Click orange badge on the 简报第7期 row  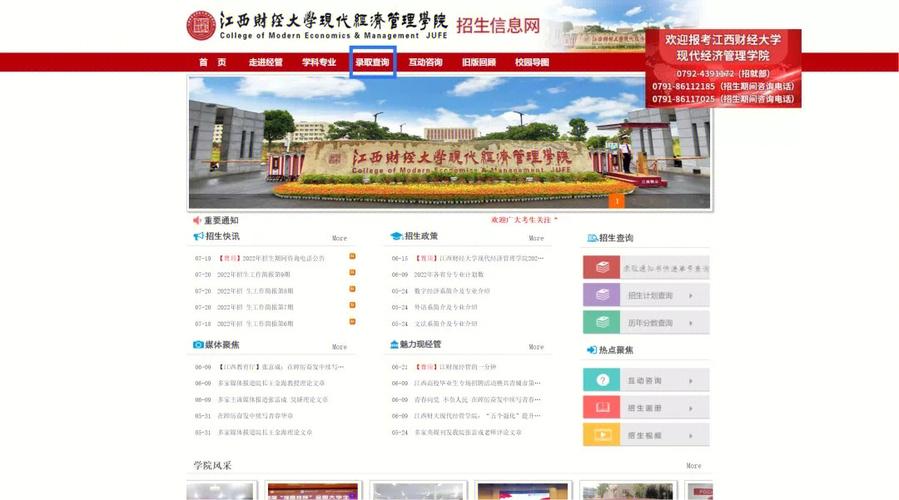click(353, 306)
